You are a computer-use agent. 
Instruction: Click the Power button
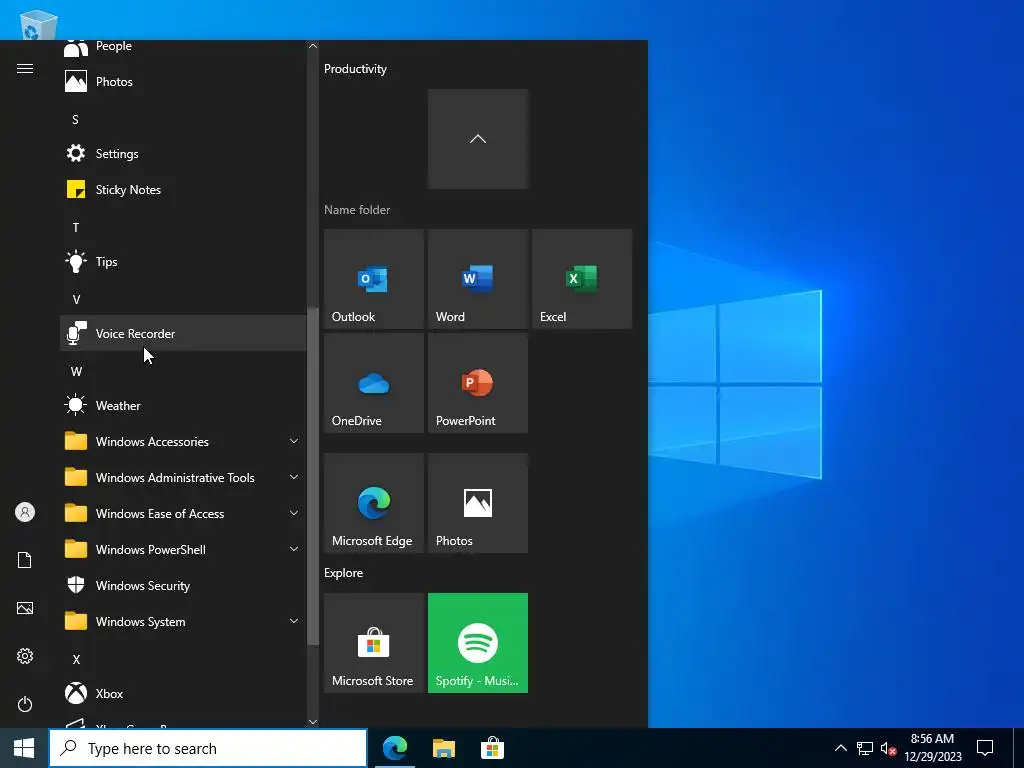(25, 704)
